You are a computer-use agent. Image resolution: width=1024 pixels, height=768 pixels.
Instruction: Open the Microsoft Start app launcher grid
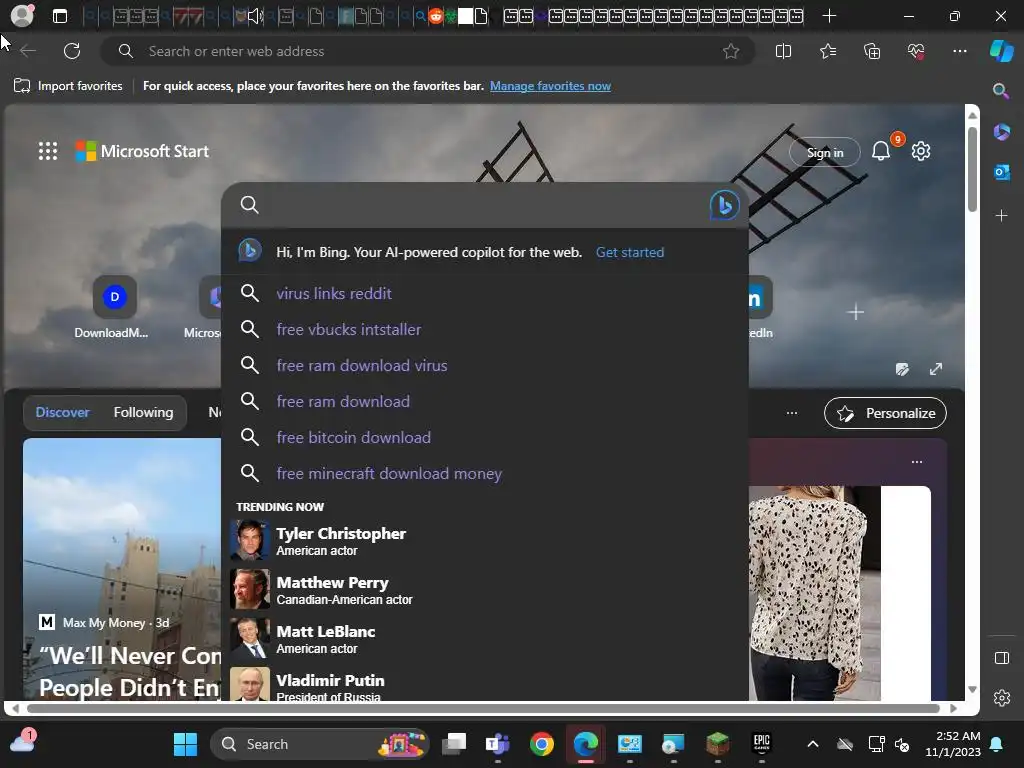tap(48, 152)
